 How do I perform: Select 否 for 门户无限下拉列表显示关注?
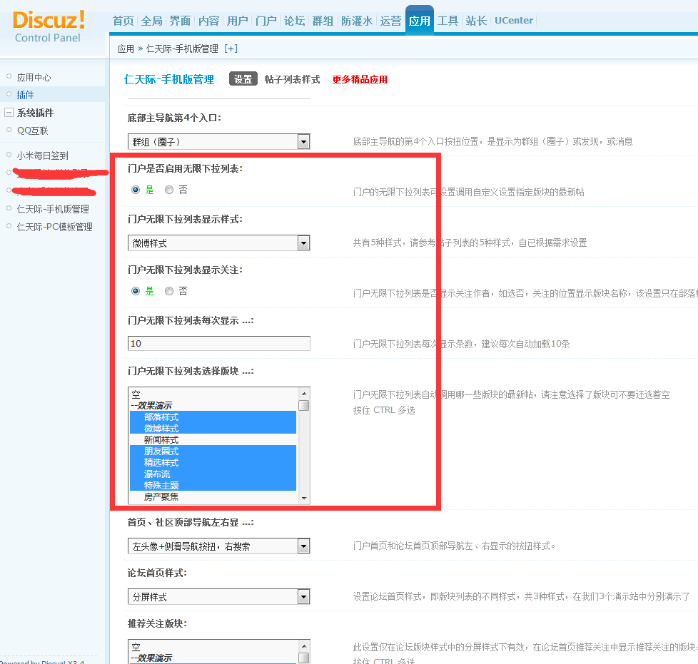coord(169,291)
